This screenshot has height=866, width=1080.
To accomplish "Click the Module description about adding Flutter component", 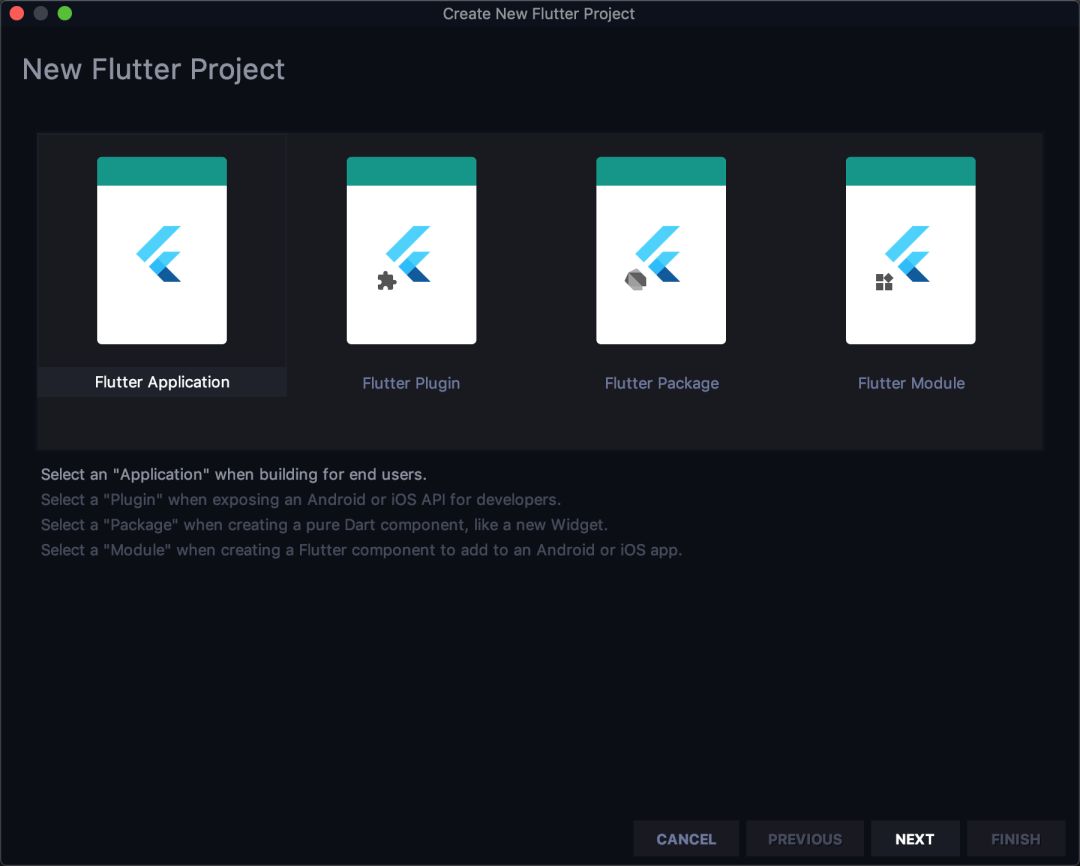I will (x=362, y=550).
